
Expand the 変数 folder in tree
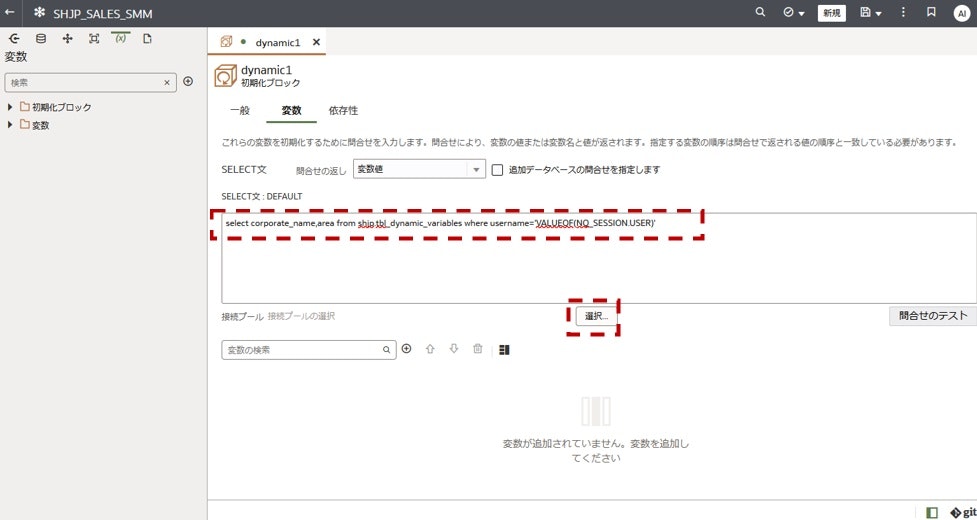point(10,125)
